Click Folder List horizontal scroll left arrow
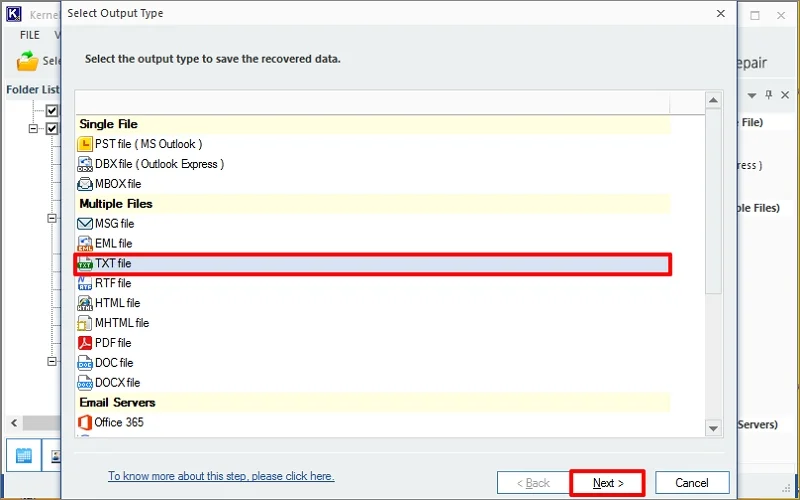This screenshot has height=500, width=800. click(14, 423)
